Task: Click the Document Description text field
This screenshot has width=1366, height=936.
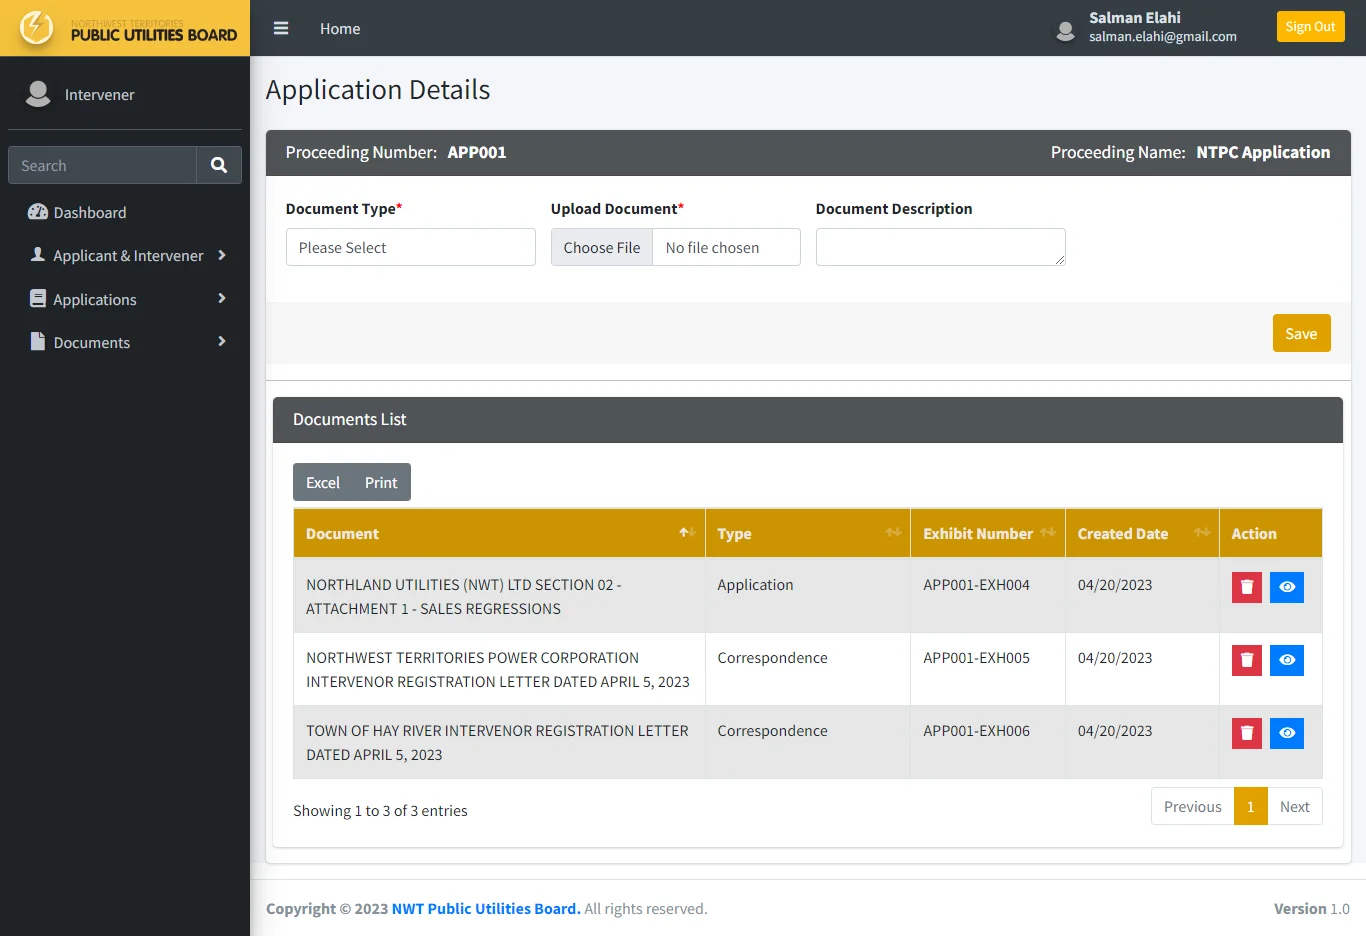Action: (940, 247)
